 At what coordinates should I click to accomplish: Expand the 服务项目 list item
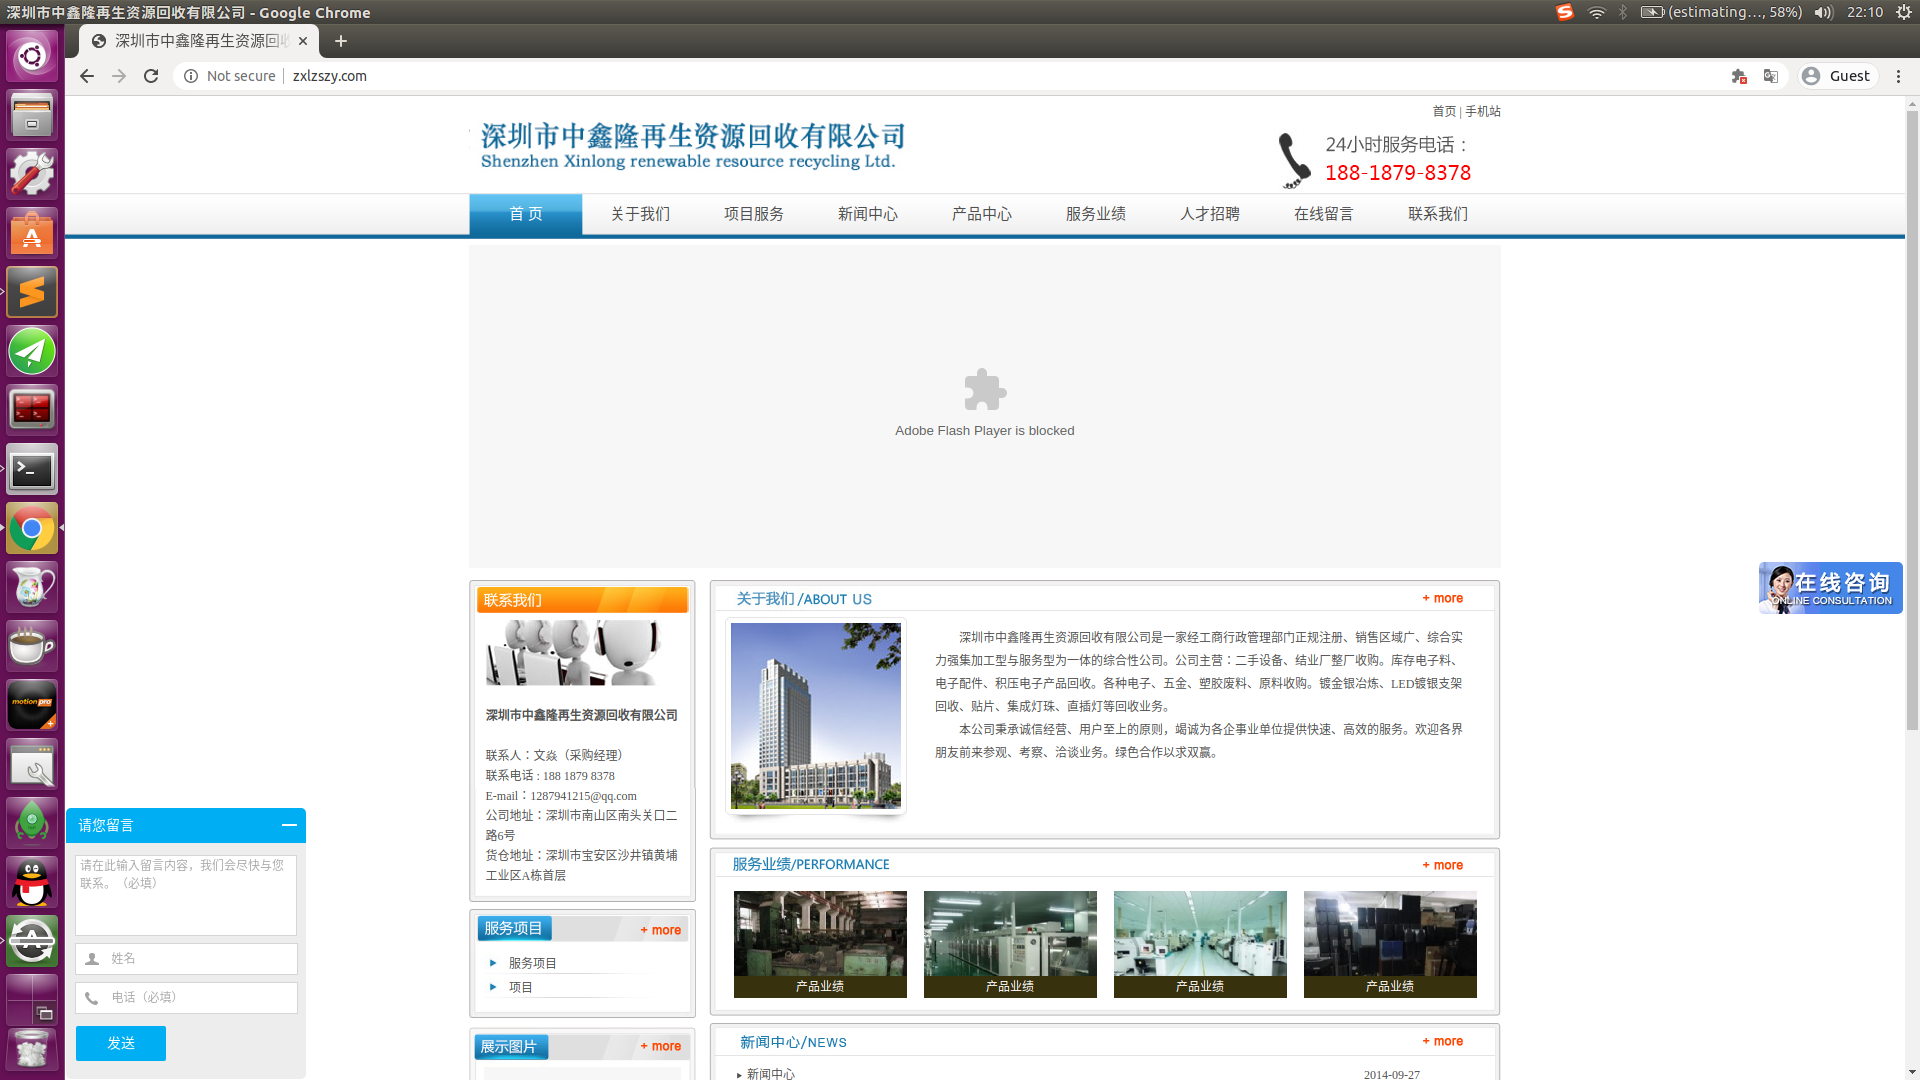pos(532,963)
